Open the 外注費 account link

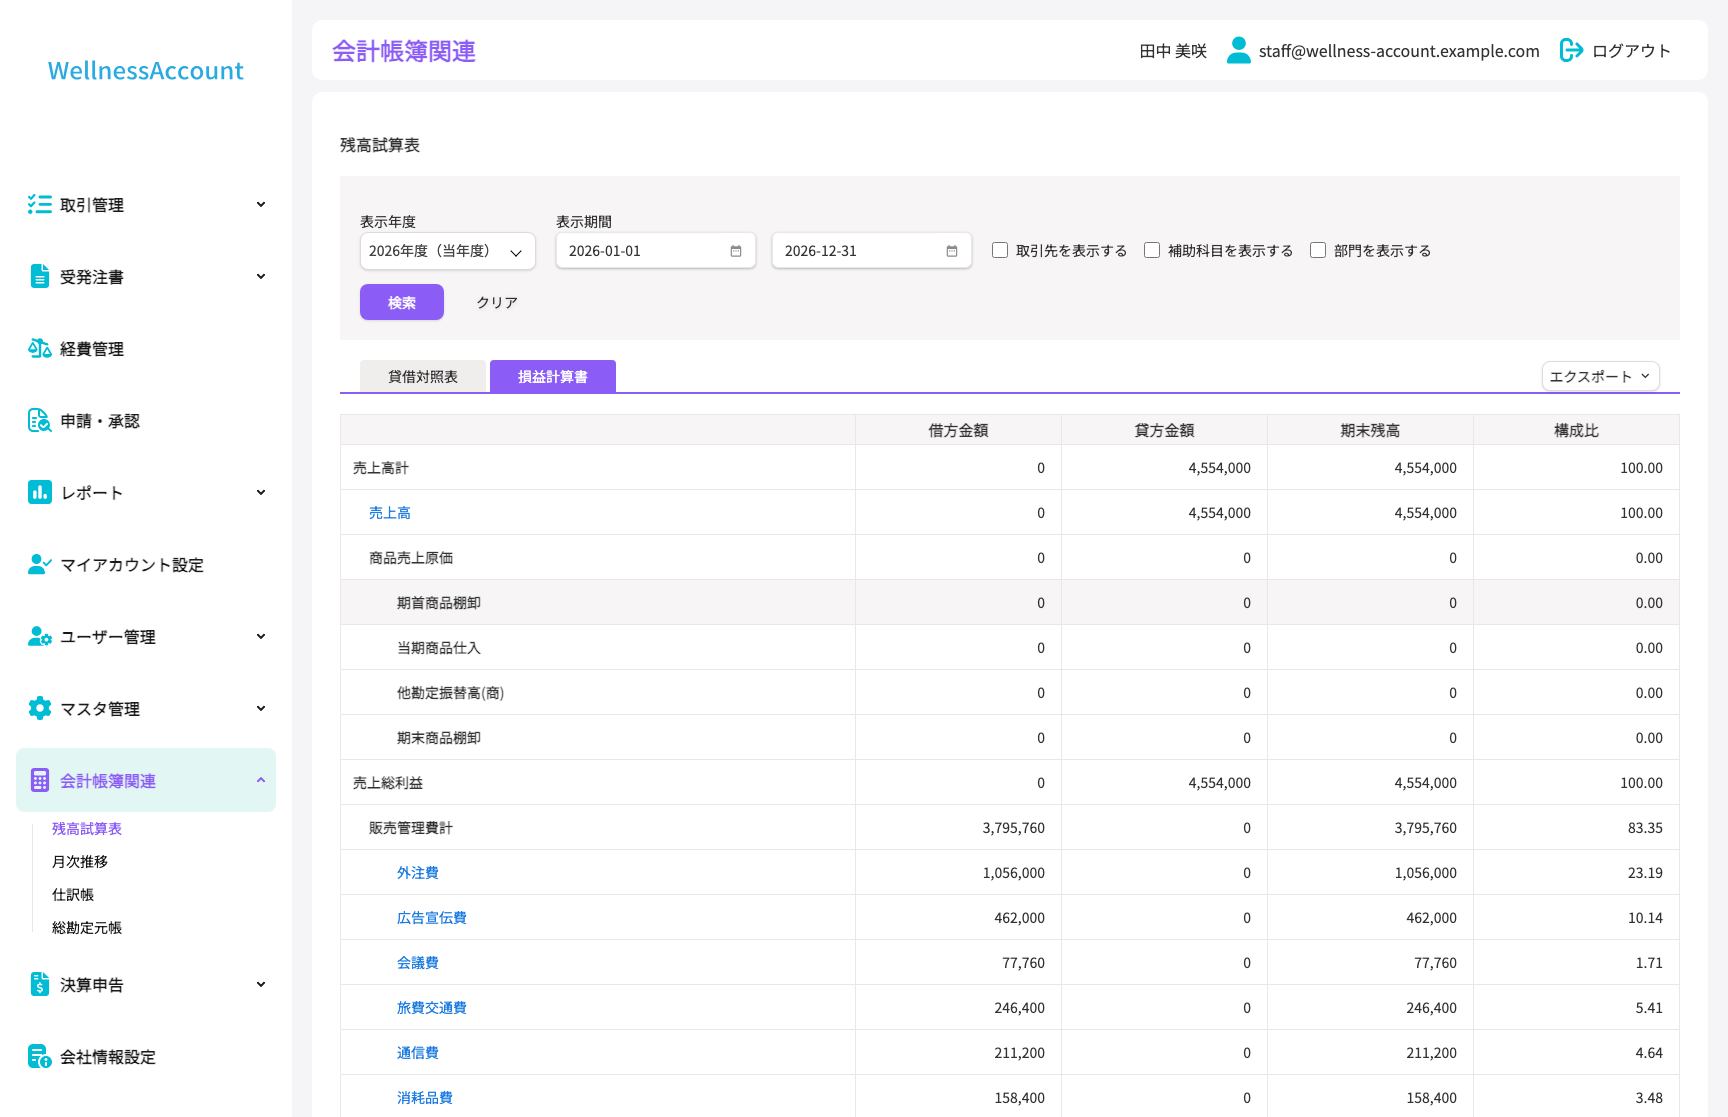(x=418, y=873)
